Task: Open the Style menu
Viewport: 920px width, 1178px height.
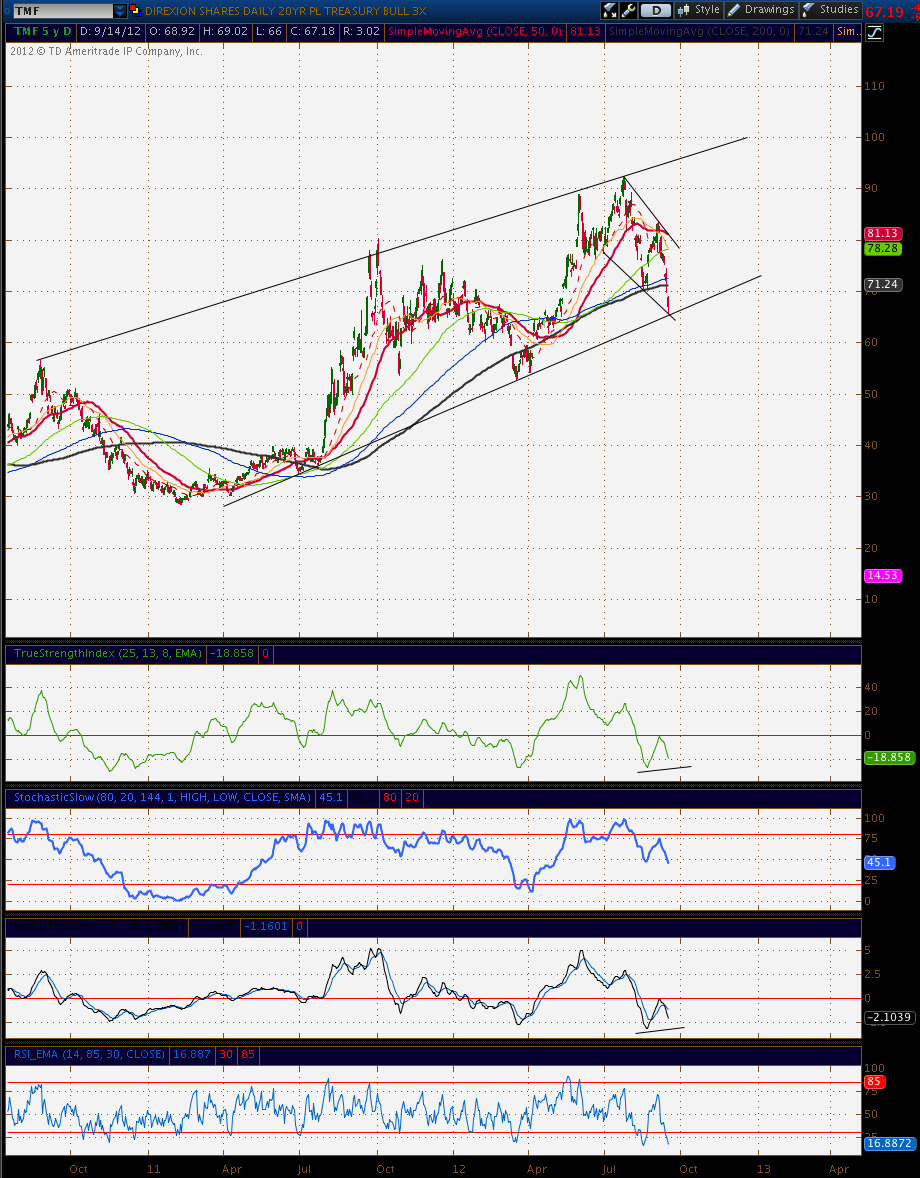Action: [x=699, y=11]
